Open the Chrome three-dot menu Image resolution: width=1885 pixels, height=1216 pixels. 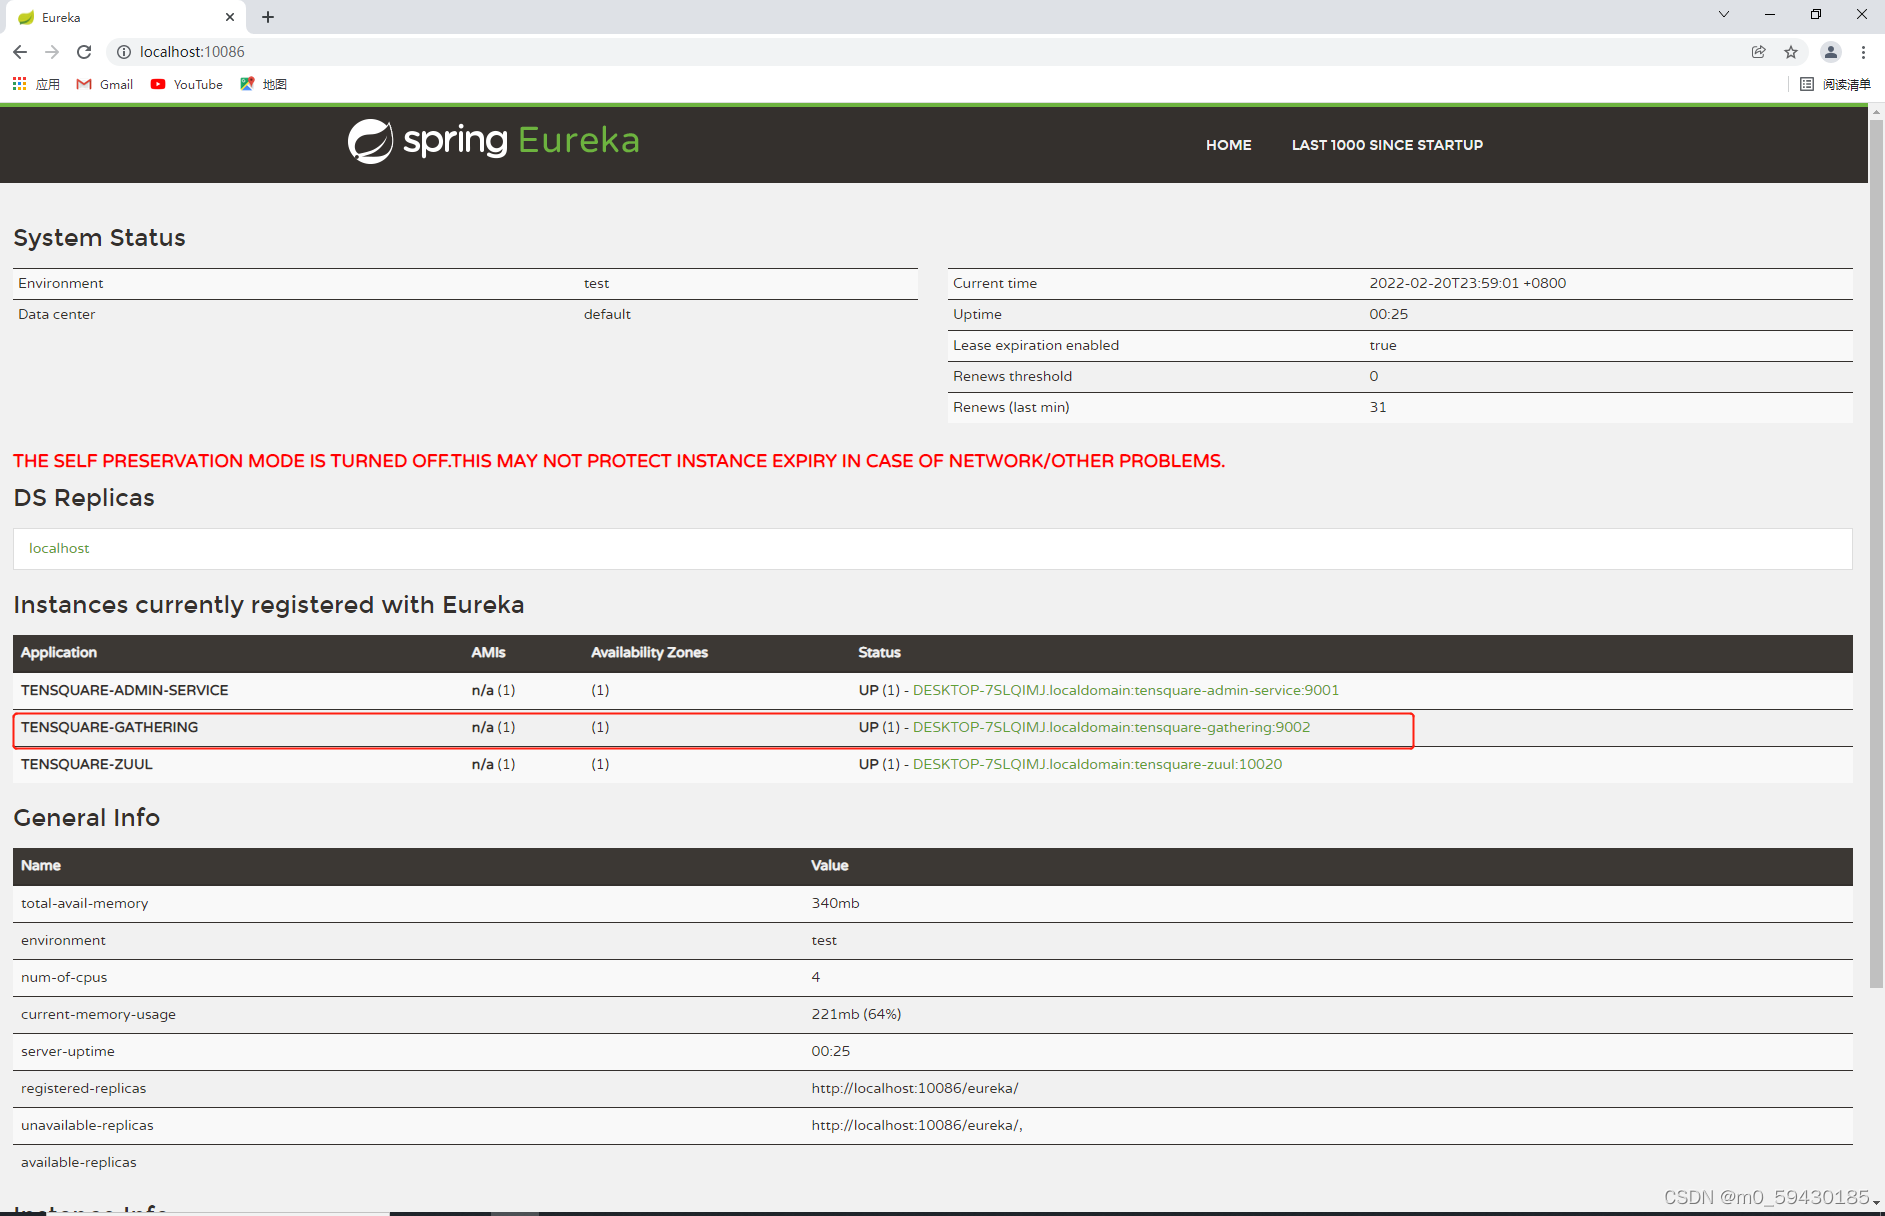(1863, 52)
